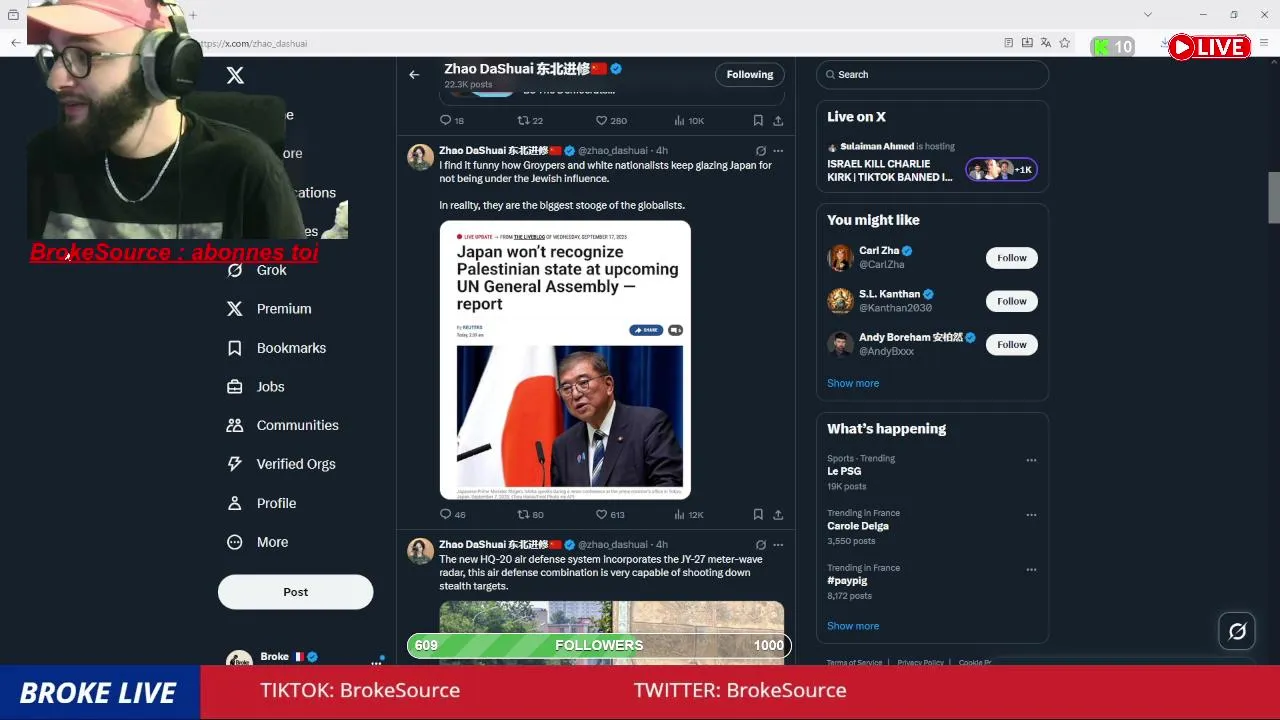Image resolution: width=1280 pixels, height=720 pixels.
Task: Repost the Japan Groypers post
Action: (523, 514)
